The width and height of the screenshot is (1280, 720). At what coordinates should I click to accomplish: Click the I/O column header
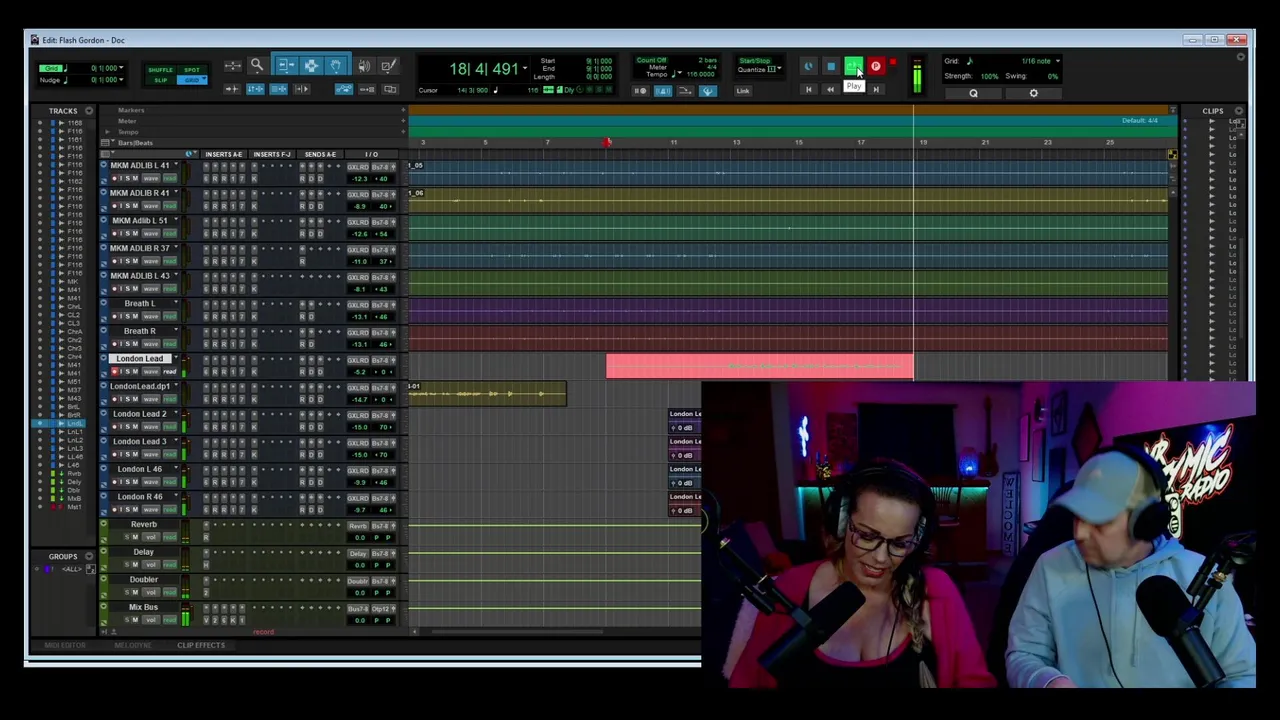point(372,155)
